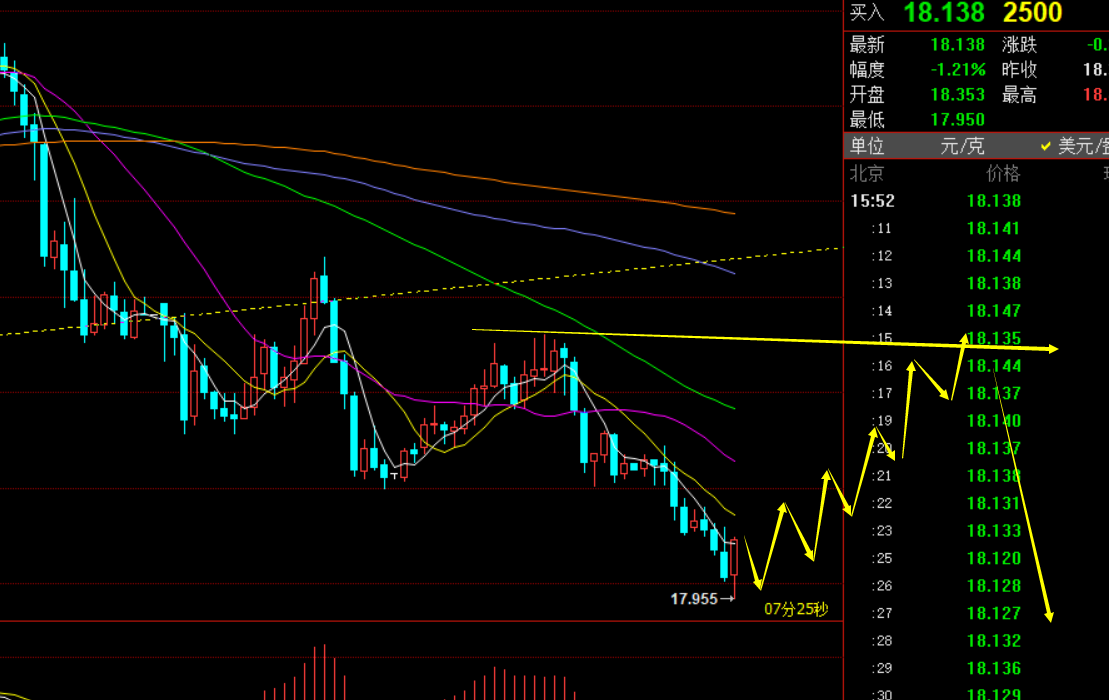Select the 元/克 unit option
This screenshot has height=700, width=1109.
(x=962, y=146)
